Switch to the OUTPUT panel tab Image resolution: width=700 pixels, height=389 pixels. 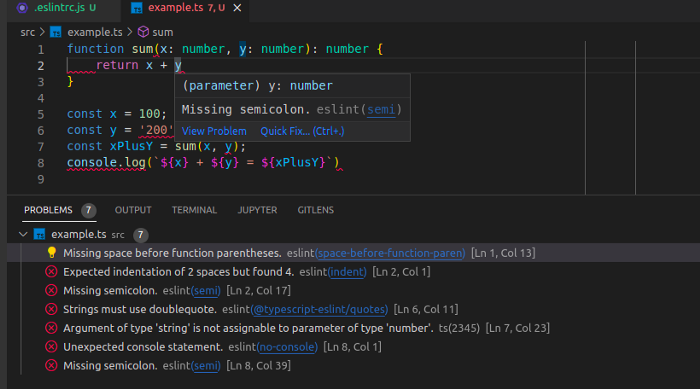(133, 210)
